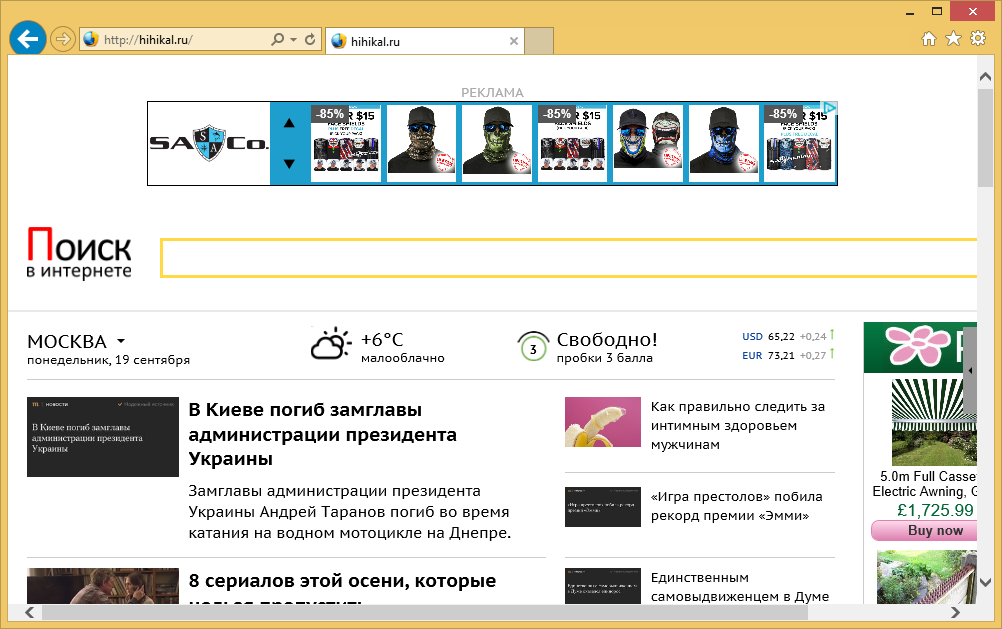Open headline about Kiev presidential administration deputy
This screenshot has width=1002, height=629.
322,434
